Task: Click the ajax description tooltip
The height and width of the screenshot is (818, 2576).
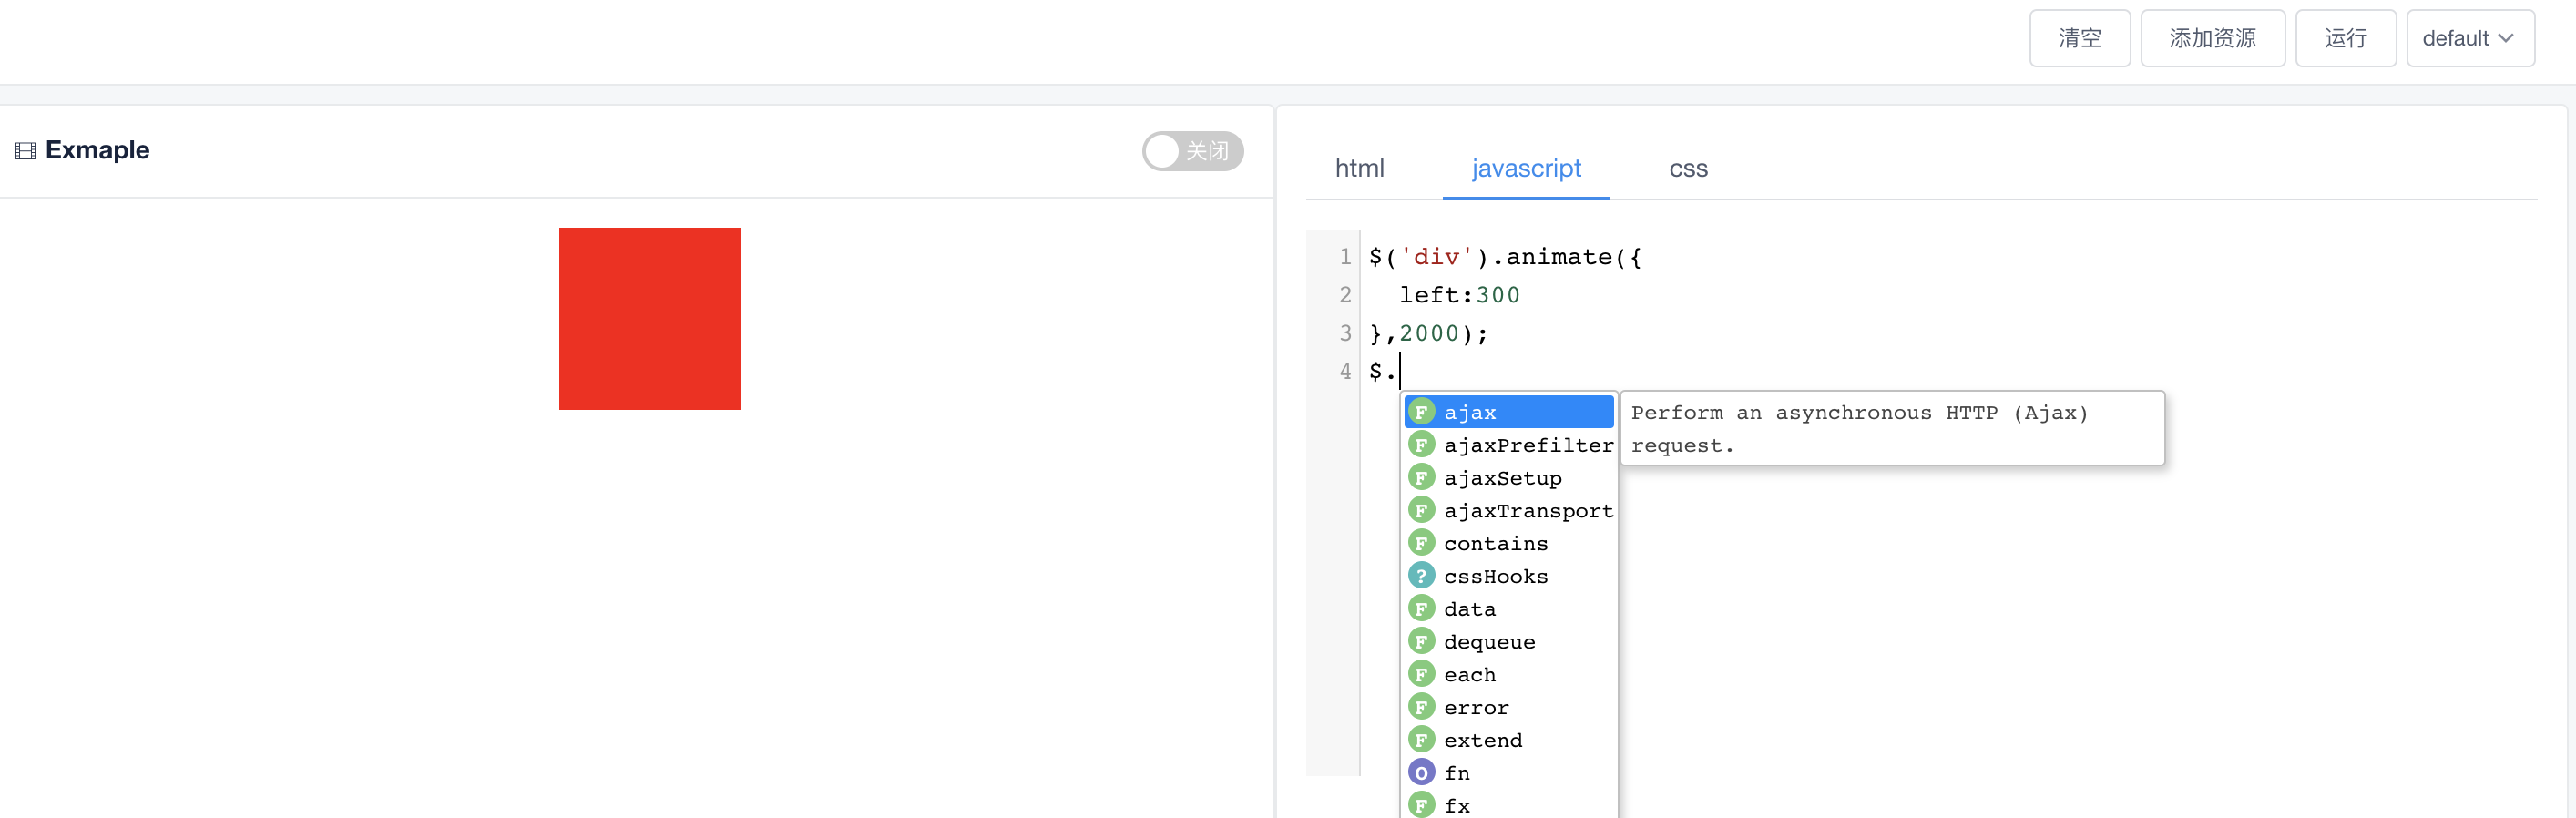Action: click(1892, 428)
